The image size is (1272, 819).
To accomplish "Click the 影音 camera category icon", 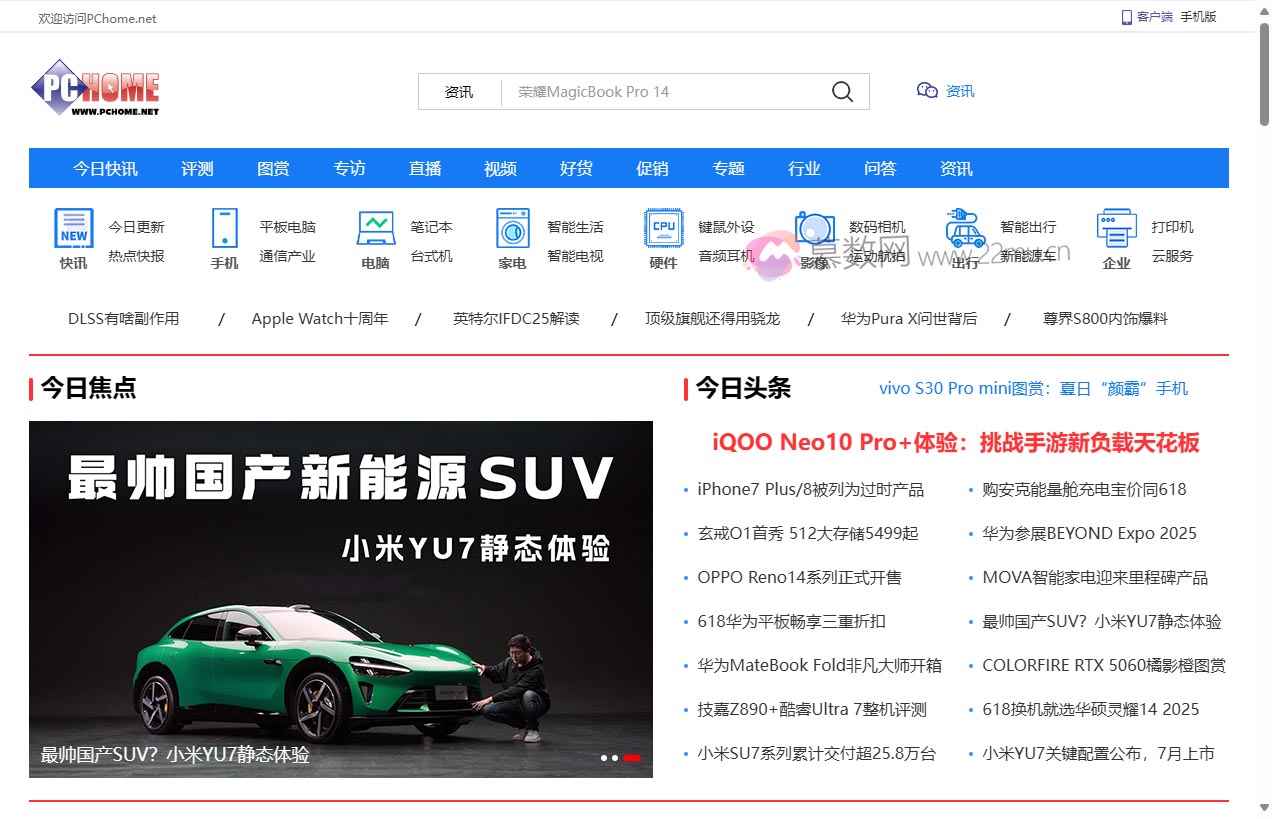I will point(813,234).
